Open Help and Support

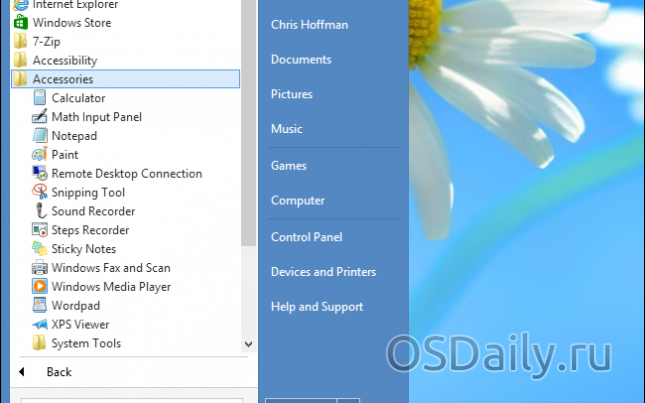[316, 307]
